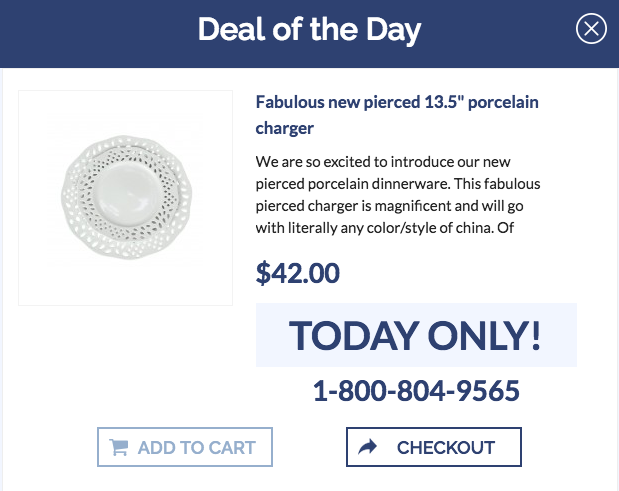The image size is (619, 491).
Task: Click the porcelain charger product image
Action: [126, 197]
